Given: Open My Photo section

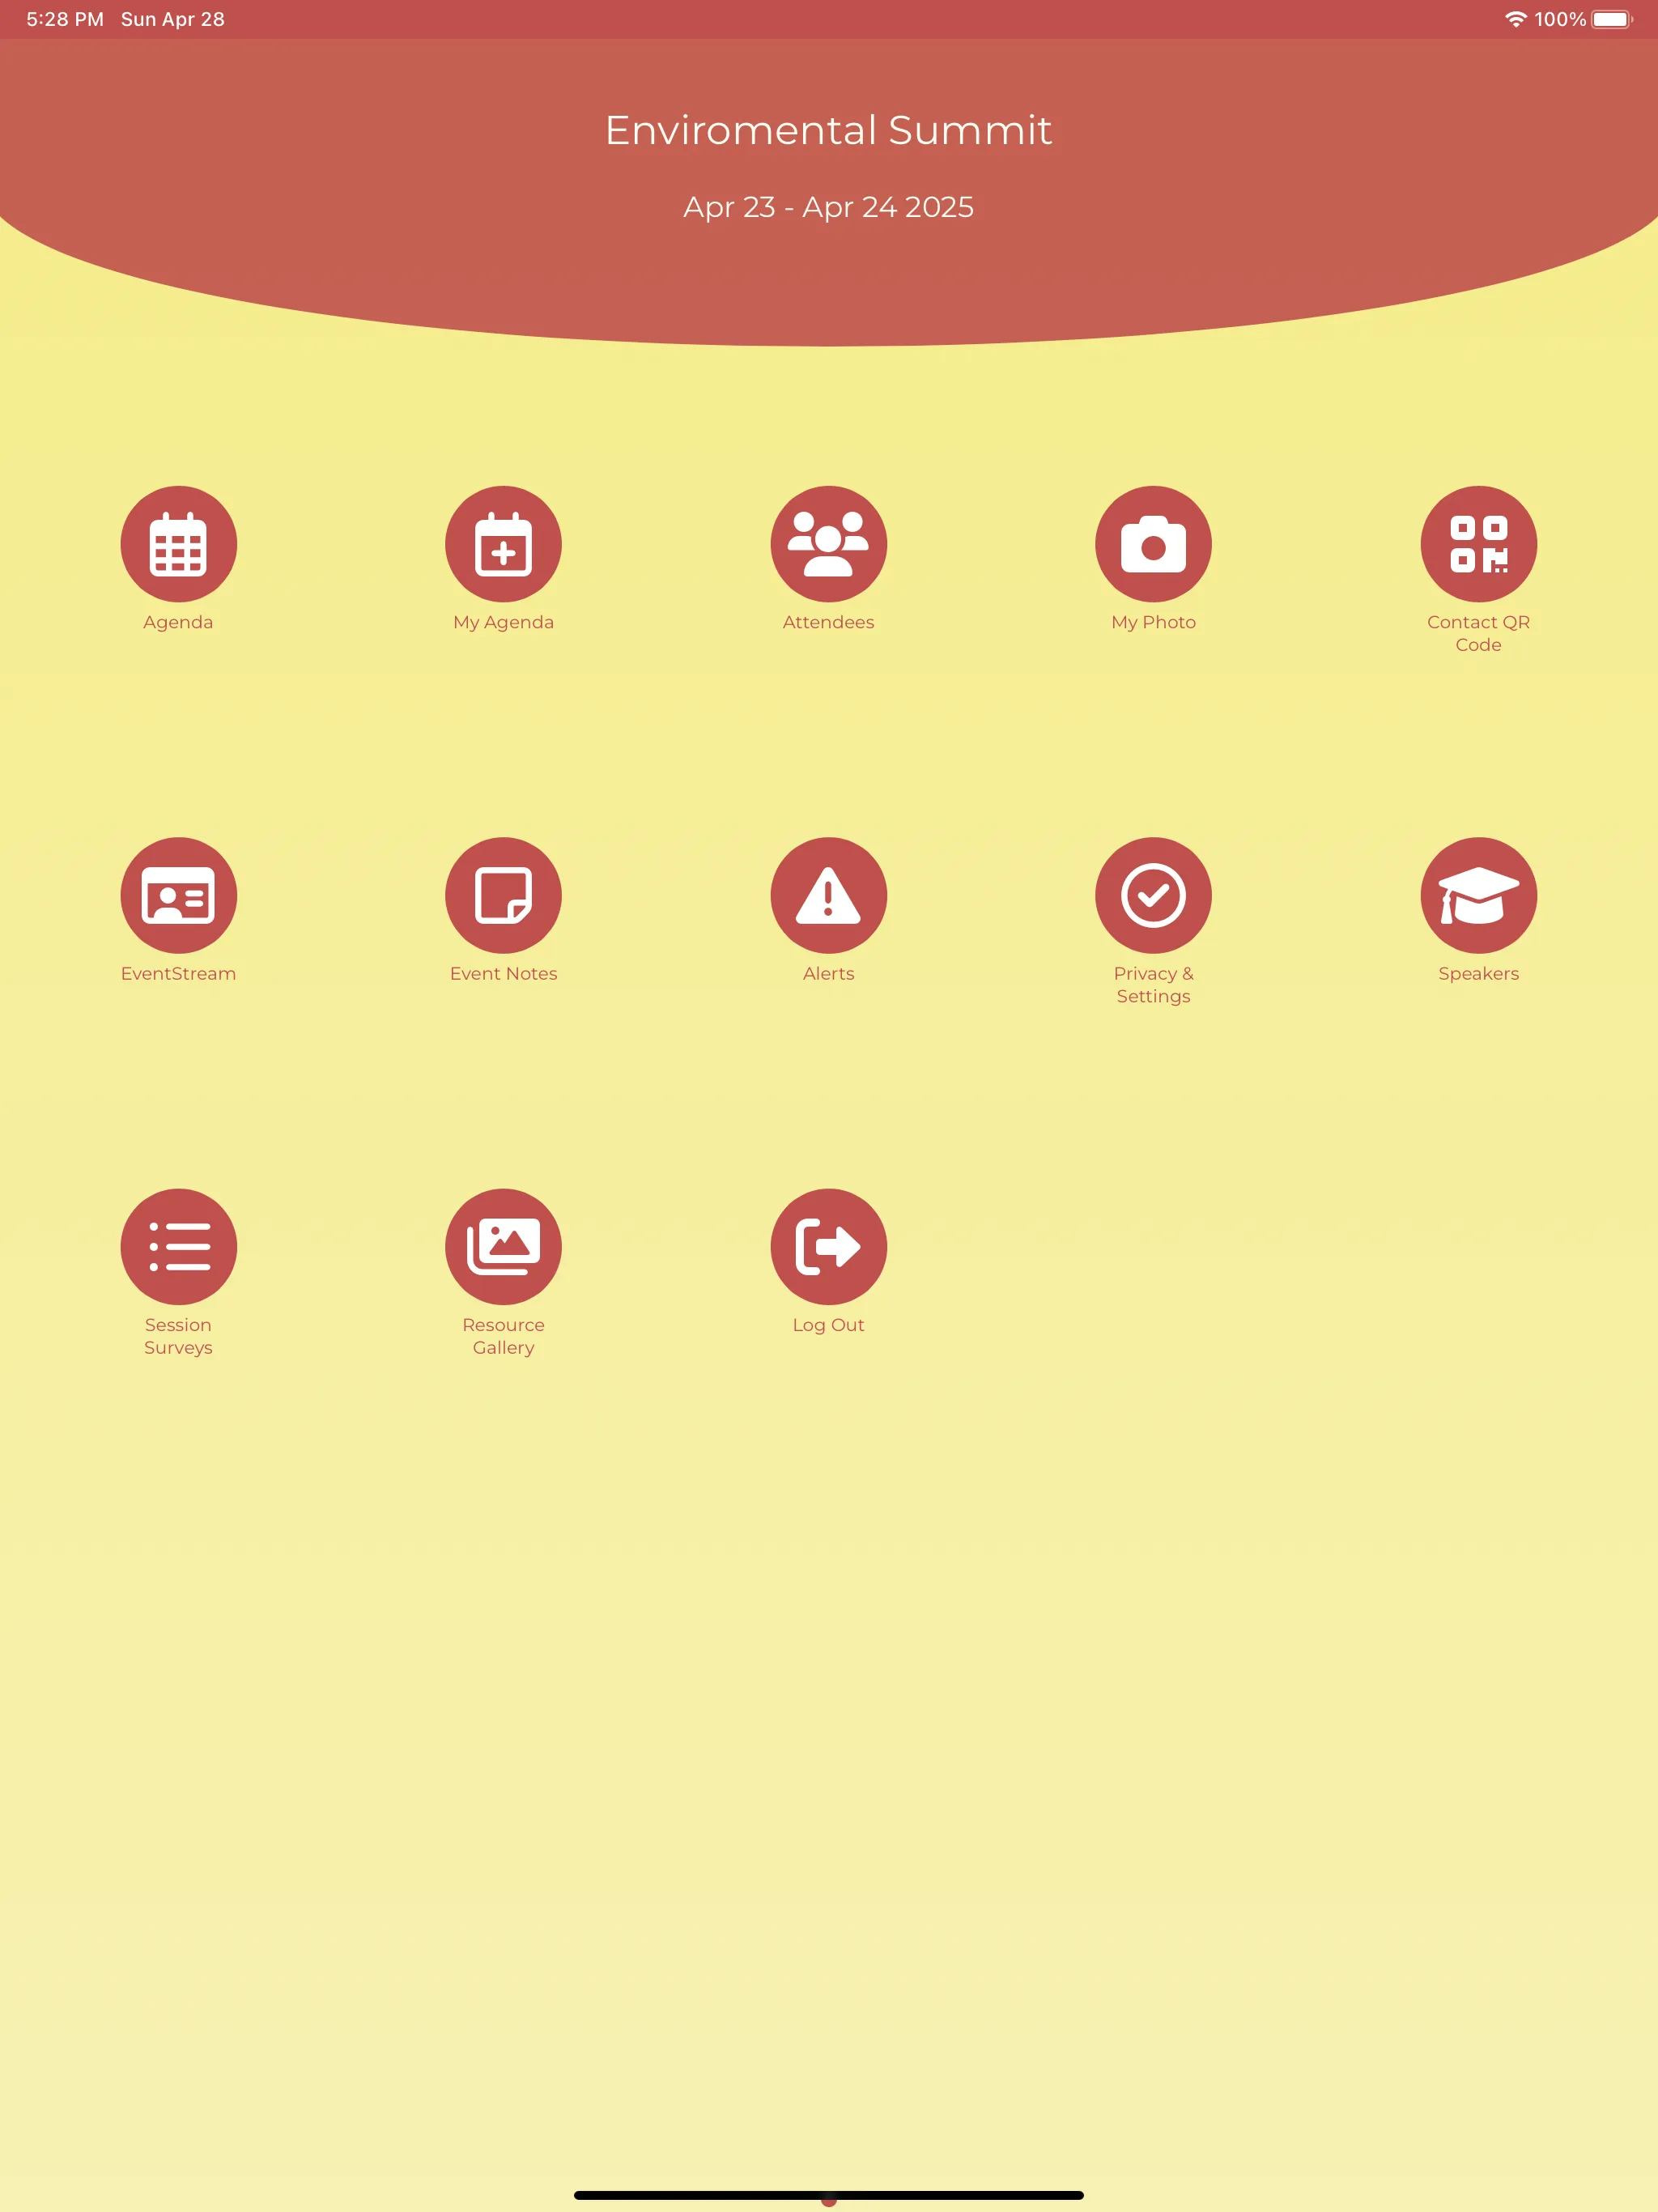Looking at the screenshot, I should click(x=1153, y=543).
